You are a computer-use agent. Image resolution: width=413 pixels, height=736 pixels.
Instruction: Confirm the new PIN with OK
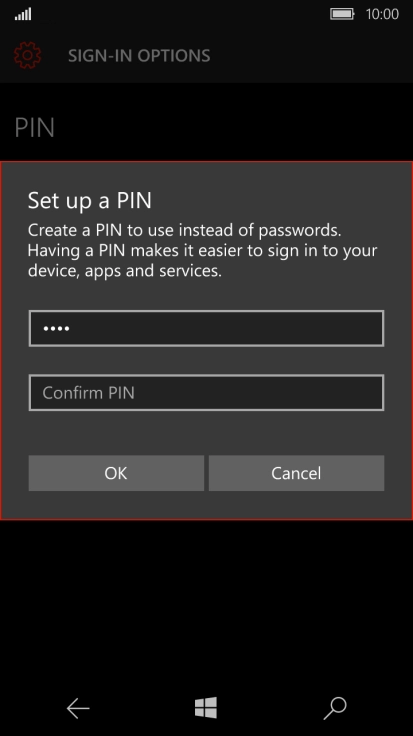[x=116, y=473]
